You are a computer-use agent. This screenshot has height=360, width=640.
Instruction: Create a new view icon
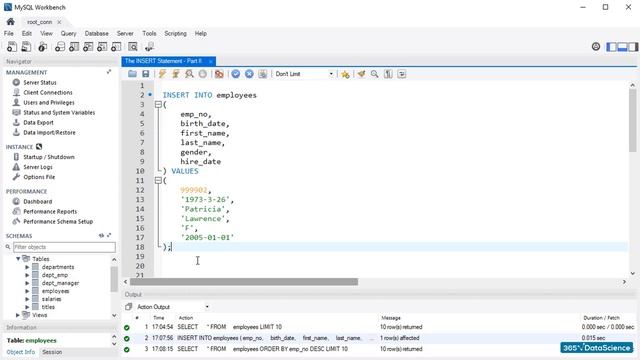pyautogui.click(x=88, y=47)
